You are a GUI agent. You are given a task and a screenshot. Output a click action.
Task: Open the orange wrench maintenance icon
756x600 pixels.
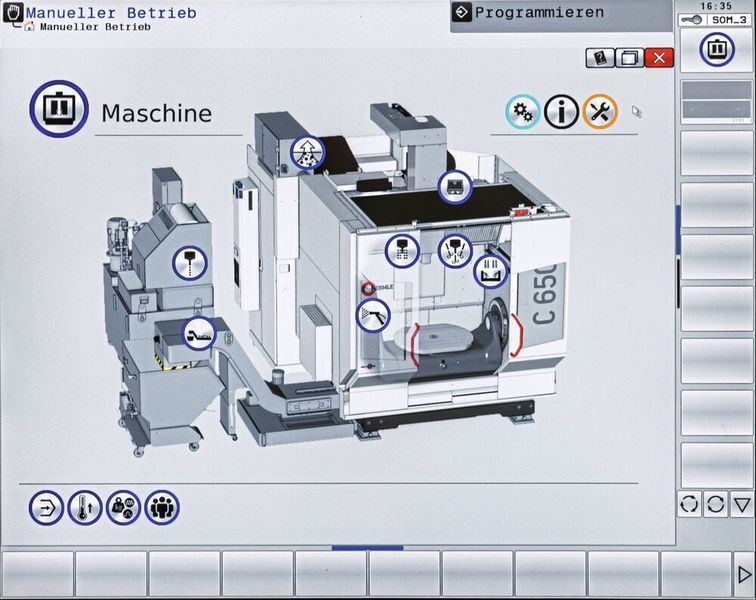click(x=600, y=112)
